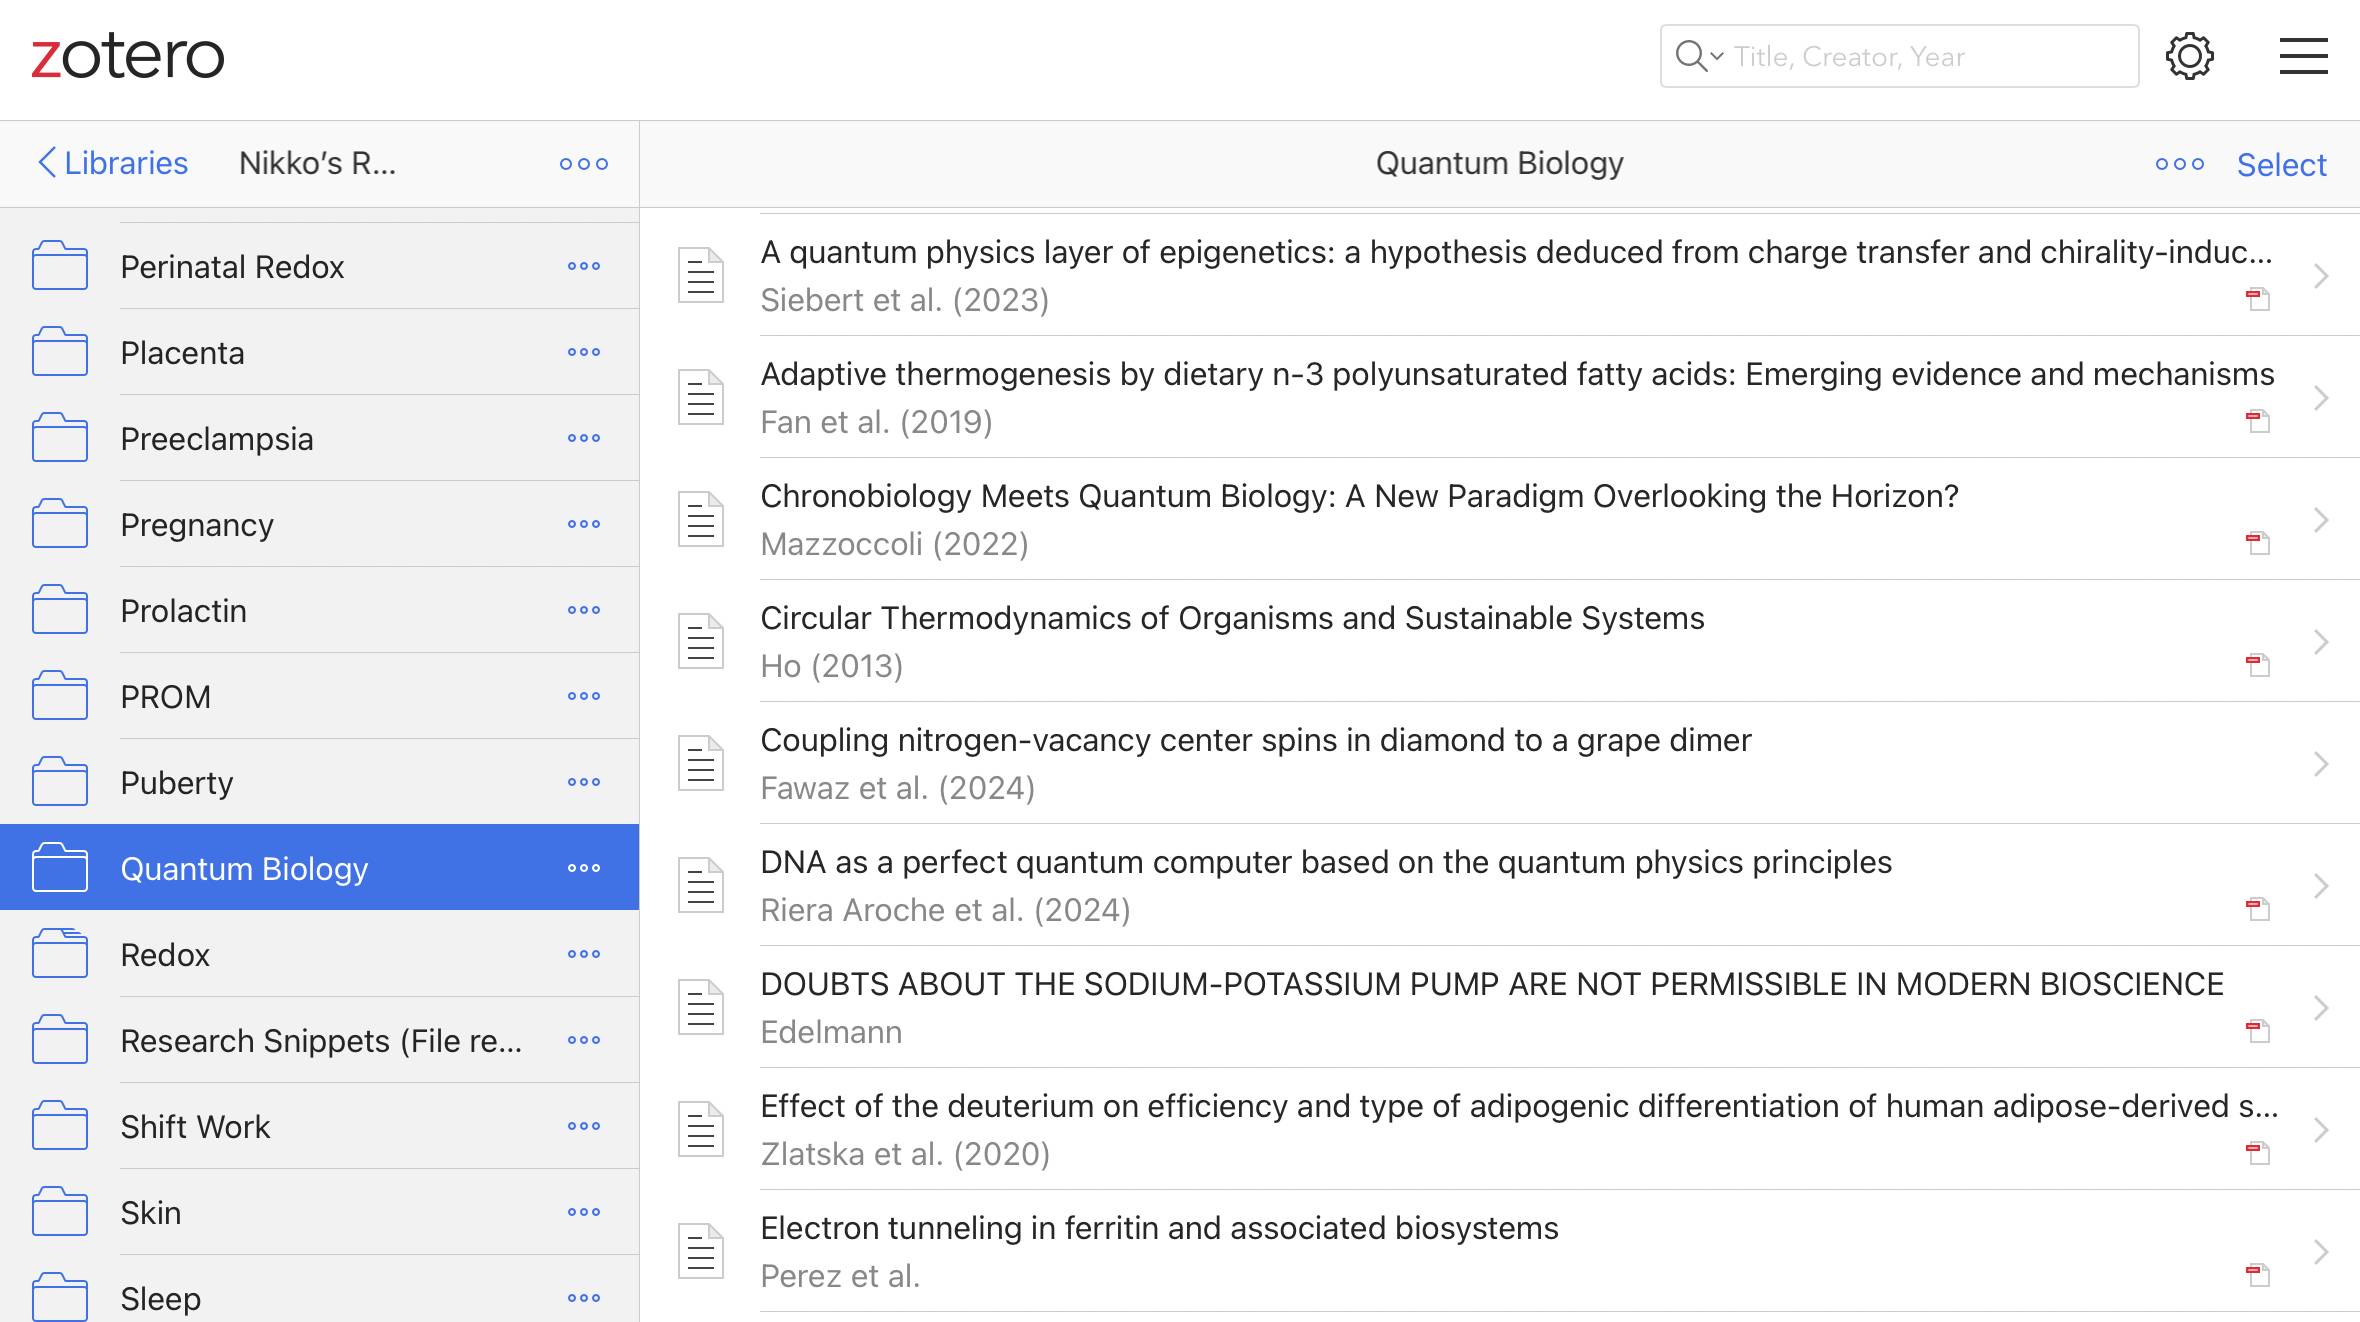Open the ellipsis menu beside Nikko's library
2360x1322 pixels.
point(583,163)
